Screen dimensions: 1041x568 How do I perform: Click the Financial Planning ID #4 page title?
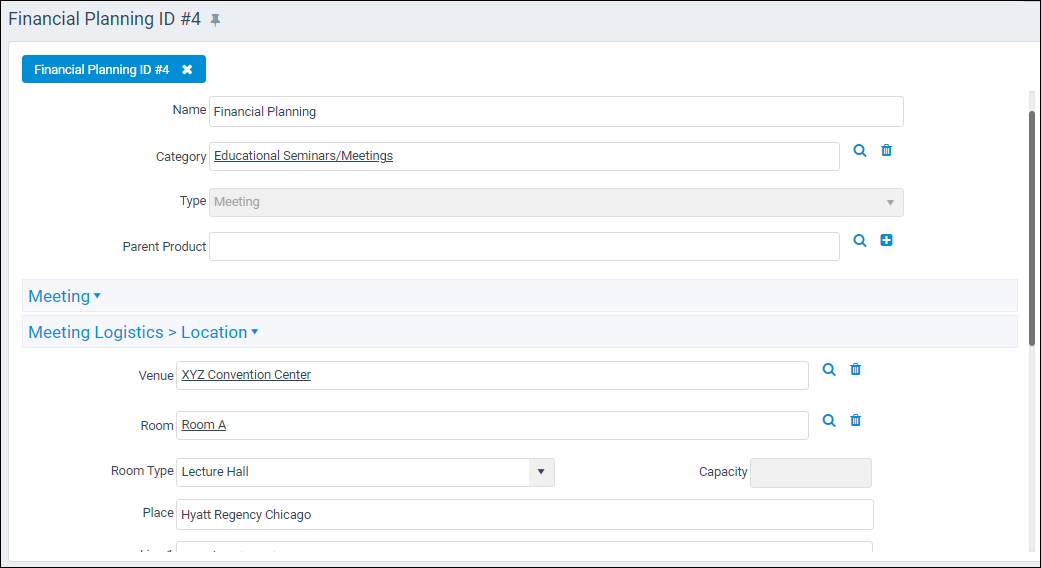pyautogui.click(x=104, y=19)
